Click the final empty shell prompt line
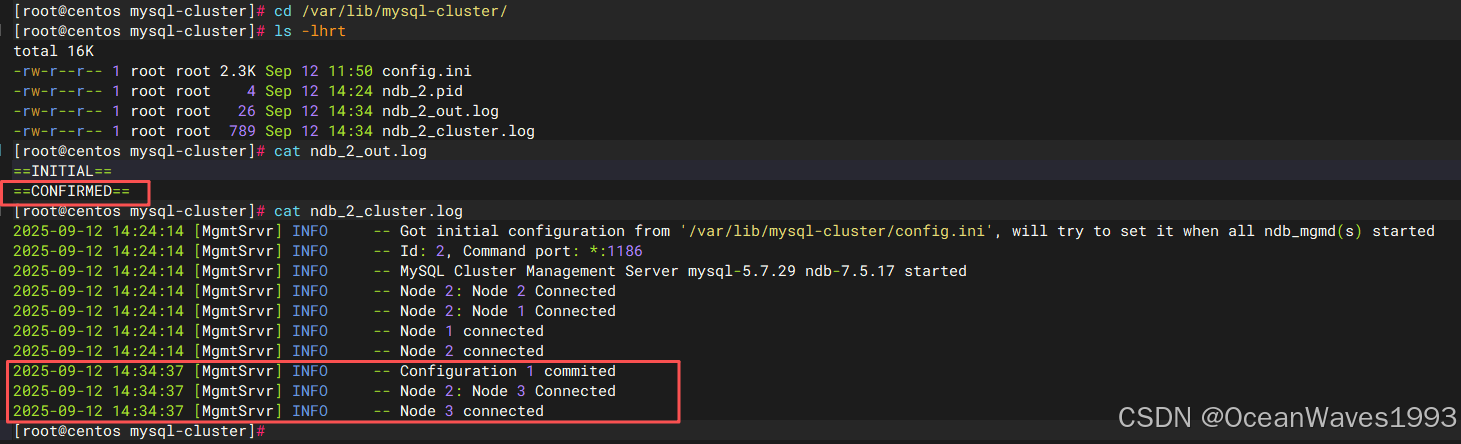Image resolution: width=1461 pixels, height=444 pixels. click(140, 431)
